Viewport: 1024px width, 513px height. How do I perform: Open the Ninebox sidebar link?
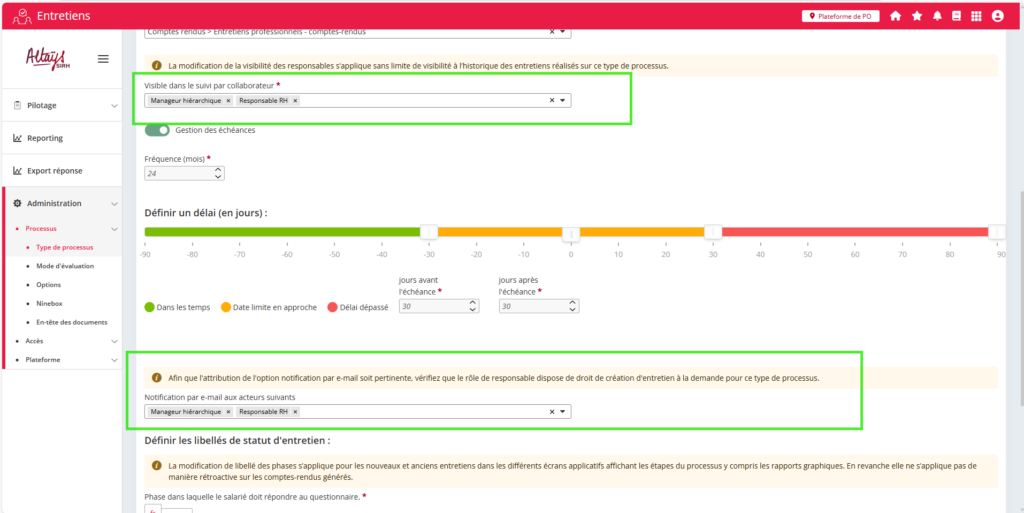[50, 303]
